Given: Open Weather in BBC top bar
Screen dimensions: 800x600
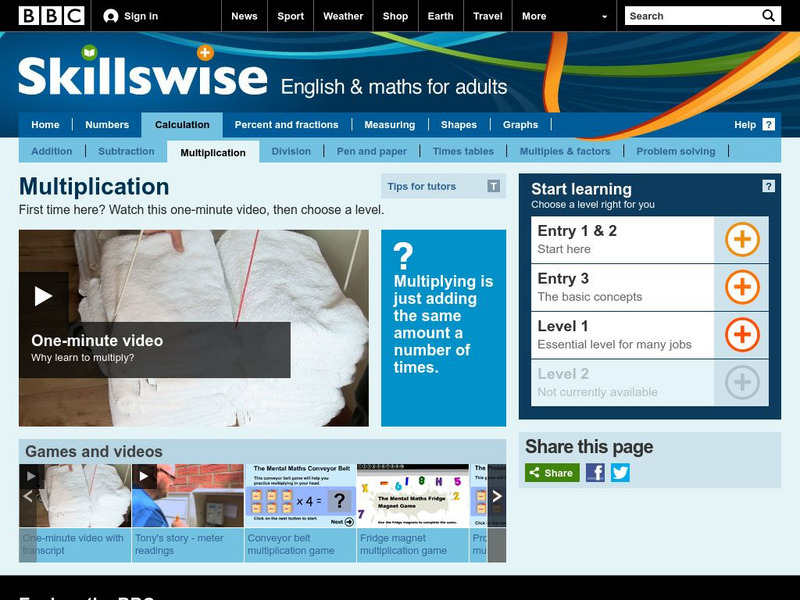Looking at the screenshot, I should click(343, 16).
